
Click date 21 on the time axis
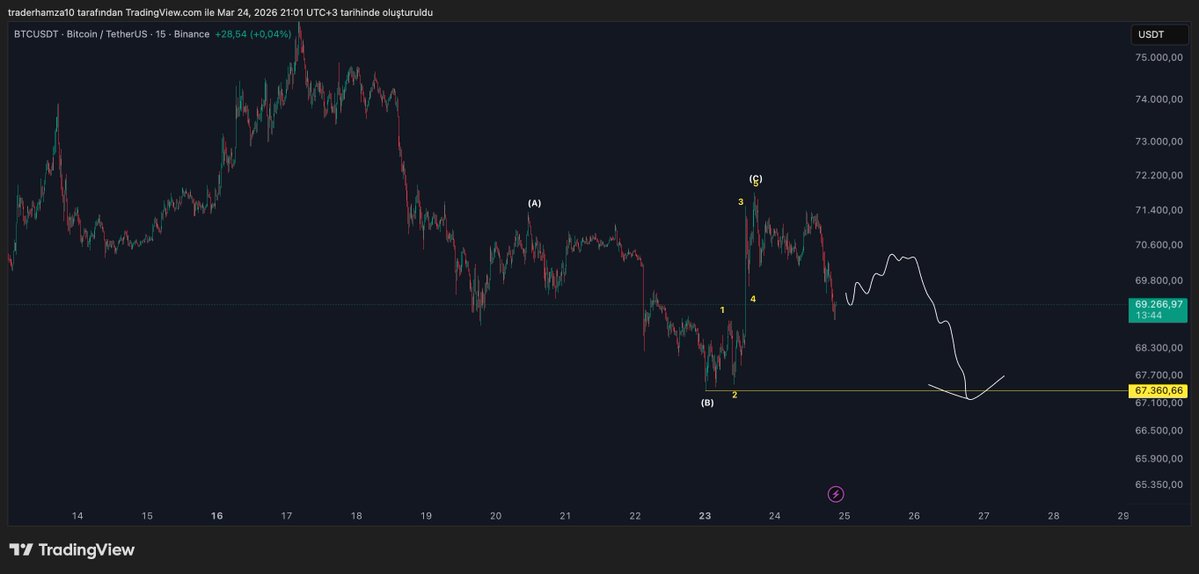565,516
